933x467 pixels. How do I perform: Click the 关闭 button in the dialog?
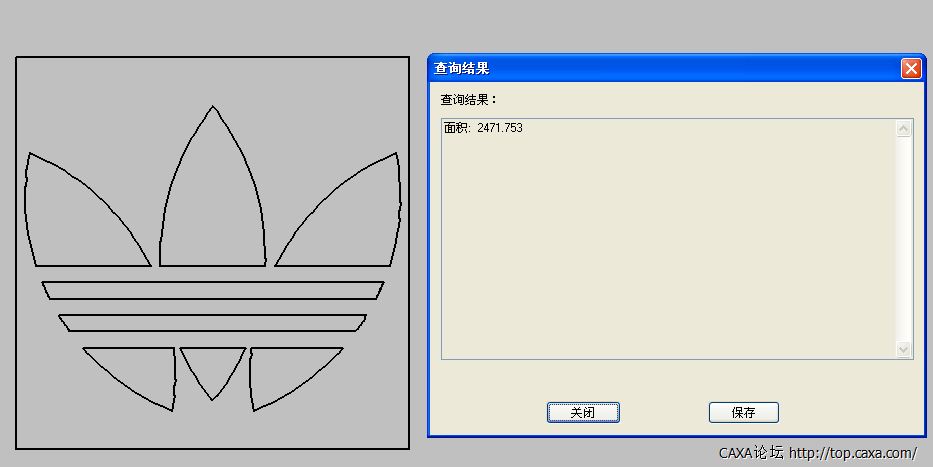(583, 412)
